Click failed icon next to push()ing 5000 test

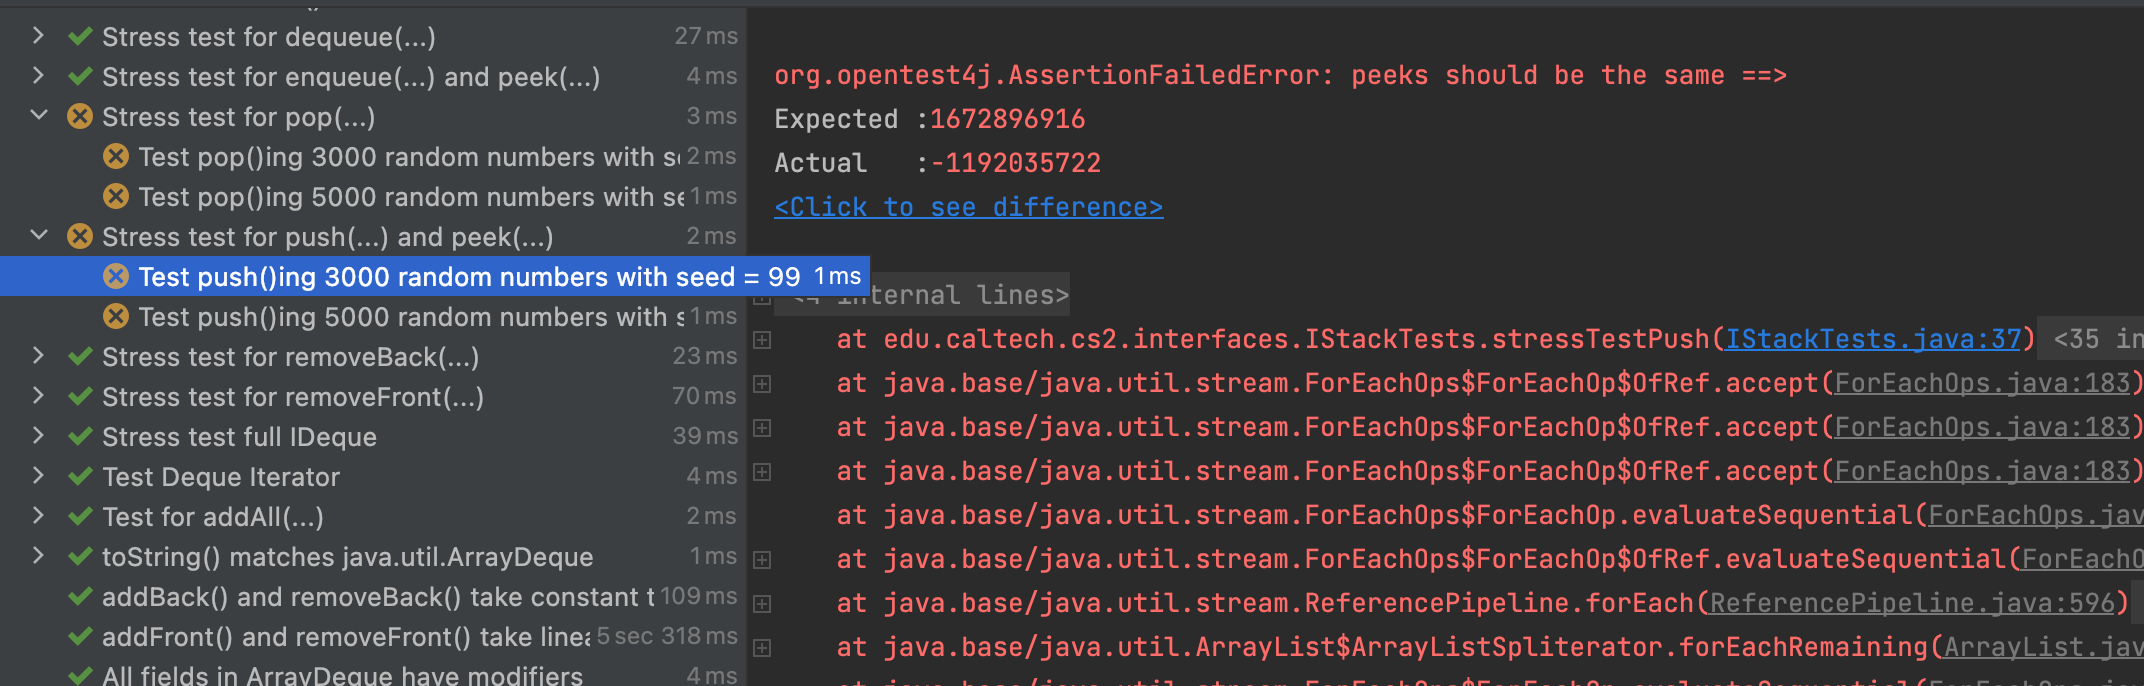[116, 317]
